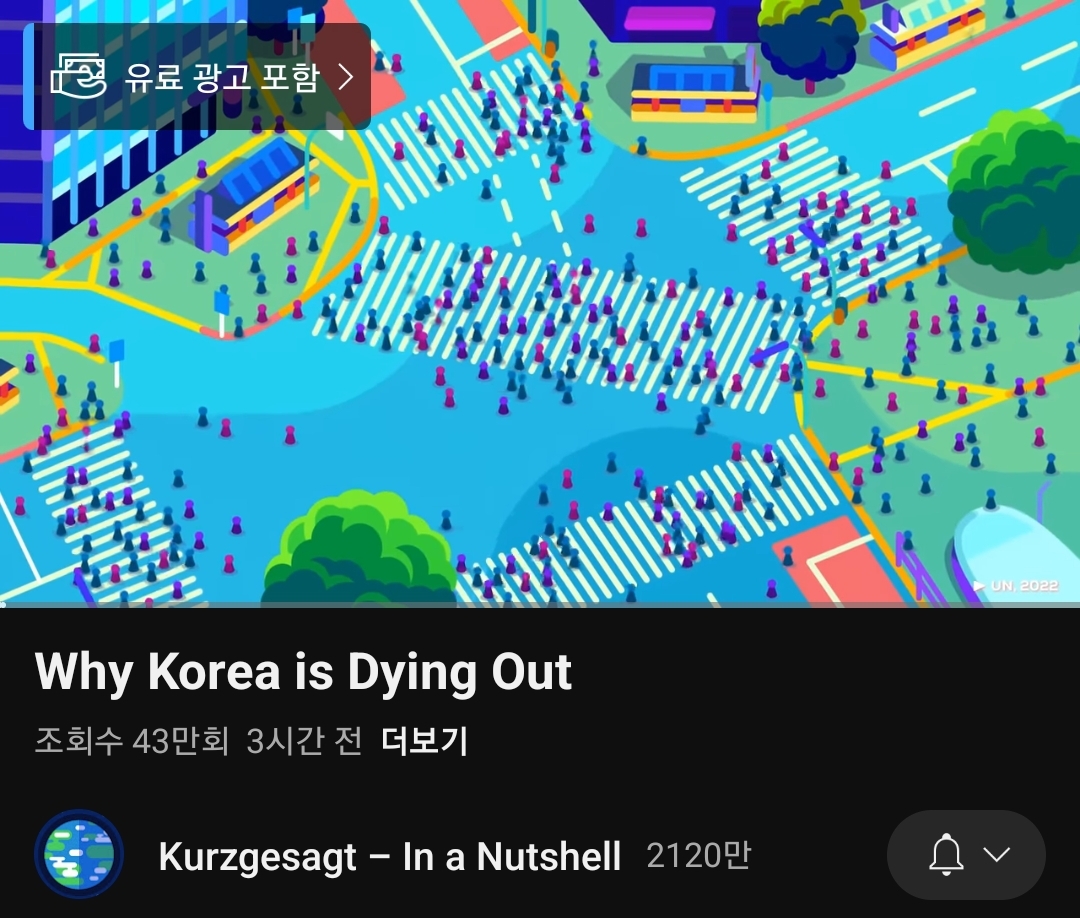
Task: Click the notification bell icon
Action: pyautogui.click(x=946, y=855)
